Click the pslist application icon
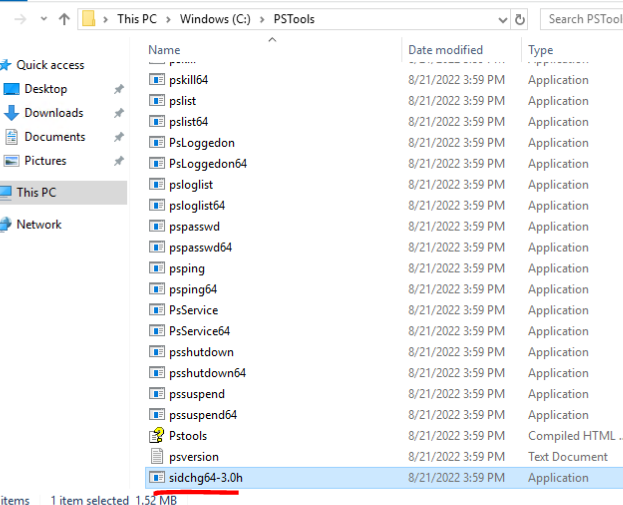623x505 pixels. pyautogui.click(x=157, y=101)
